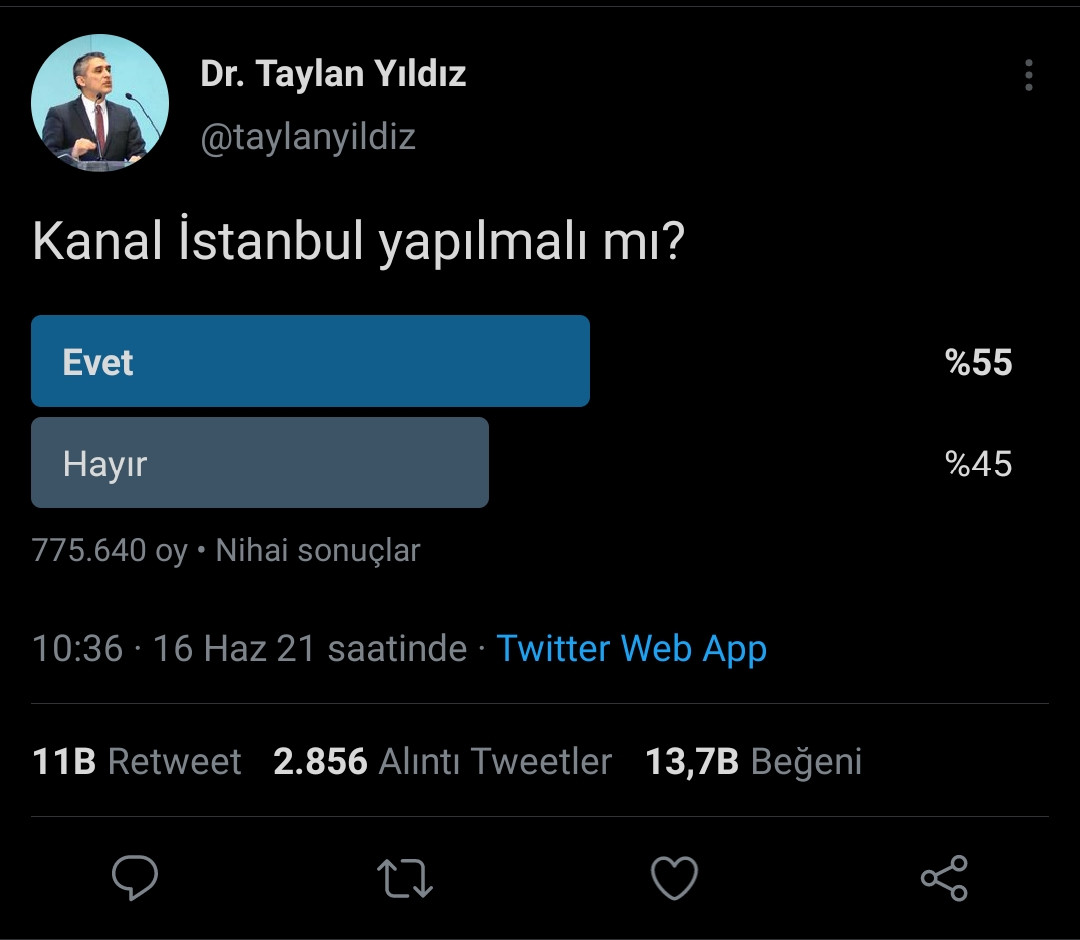
Task: Select the heart outline to favorite this poll
Action: (x=674, y=878)
